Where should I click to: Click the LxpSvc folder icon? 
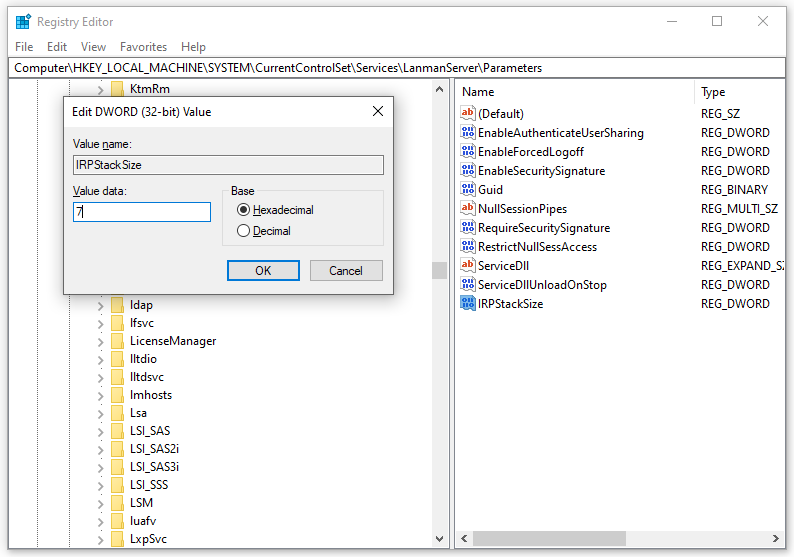click(117, 538)
